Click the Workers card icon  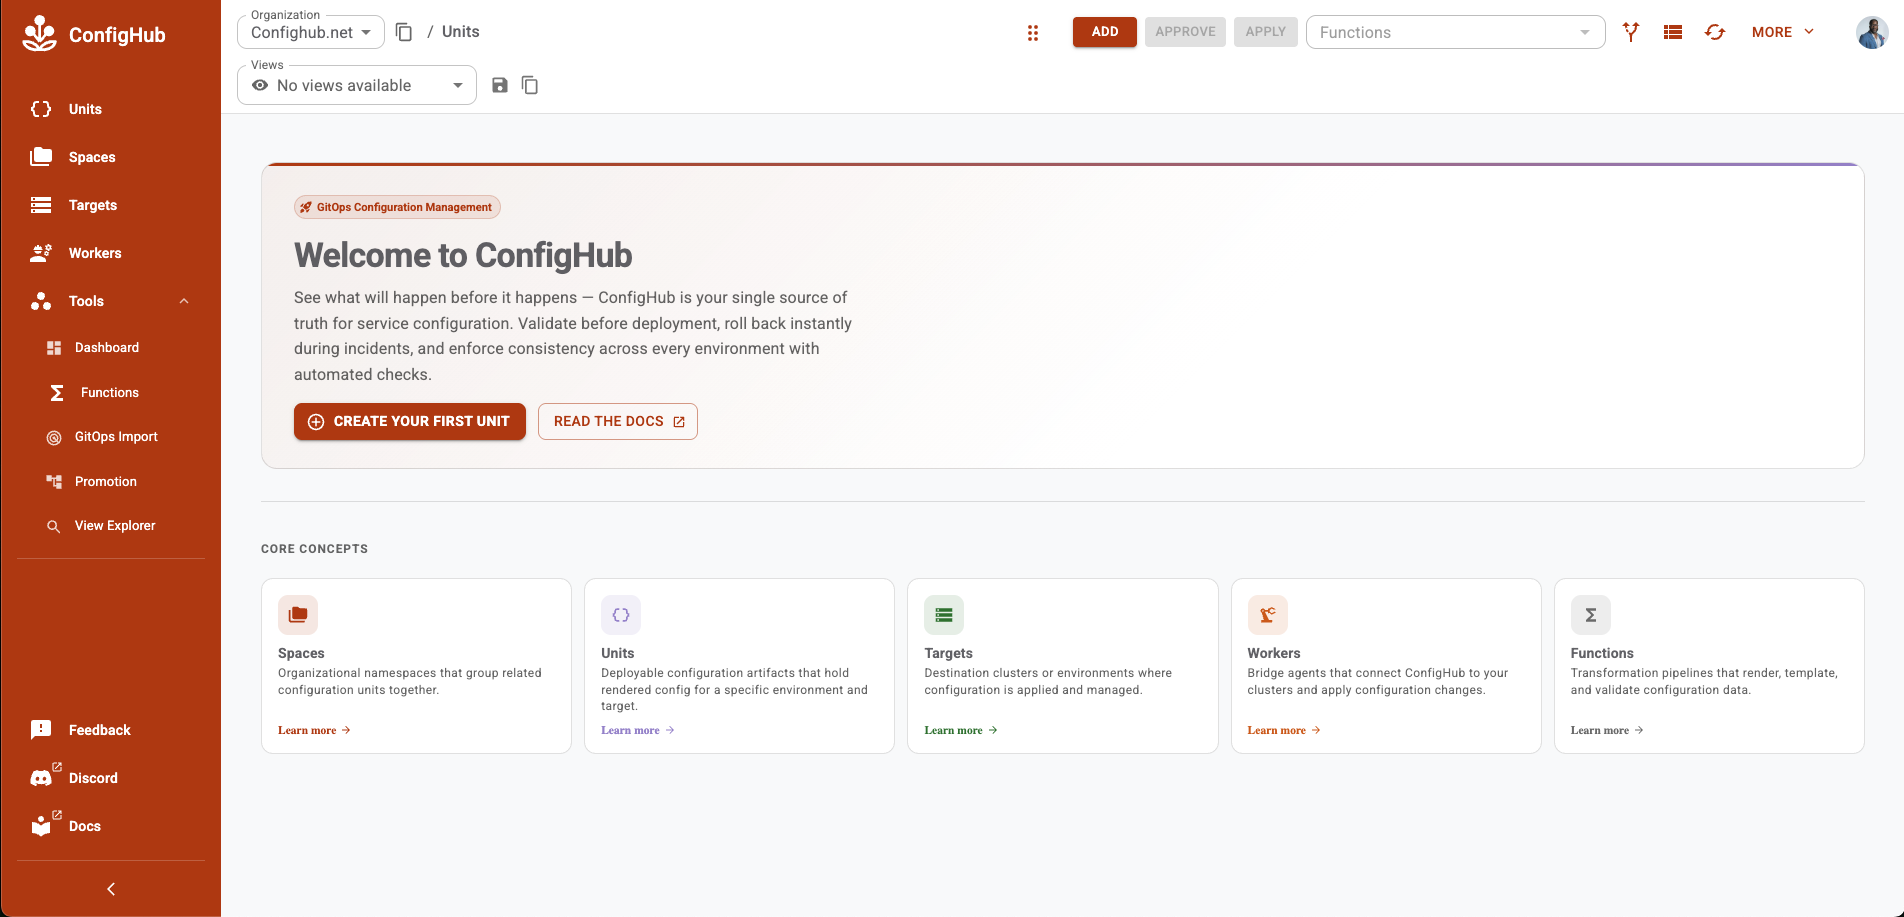pyautogui.click(x=1268, y=615)
